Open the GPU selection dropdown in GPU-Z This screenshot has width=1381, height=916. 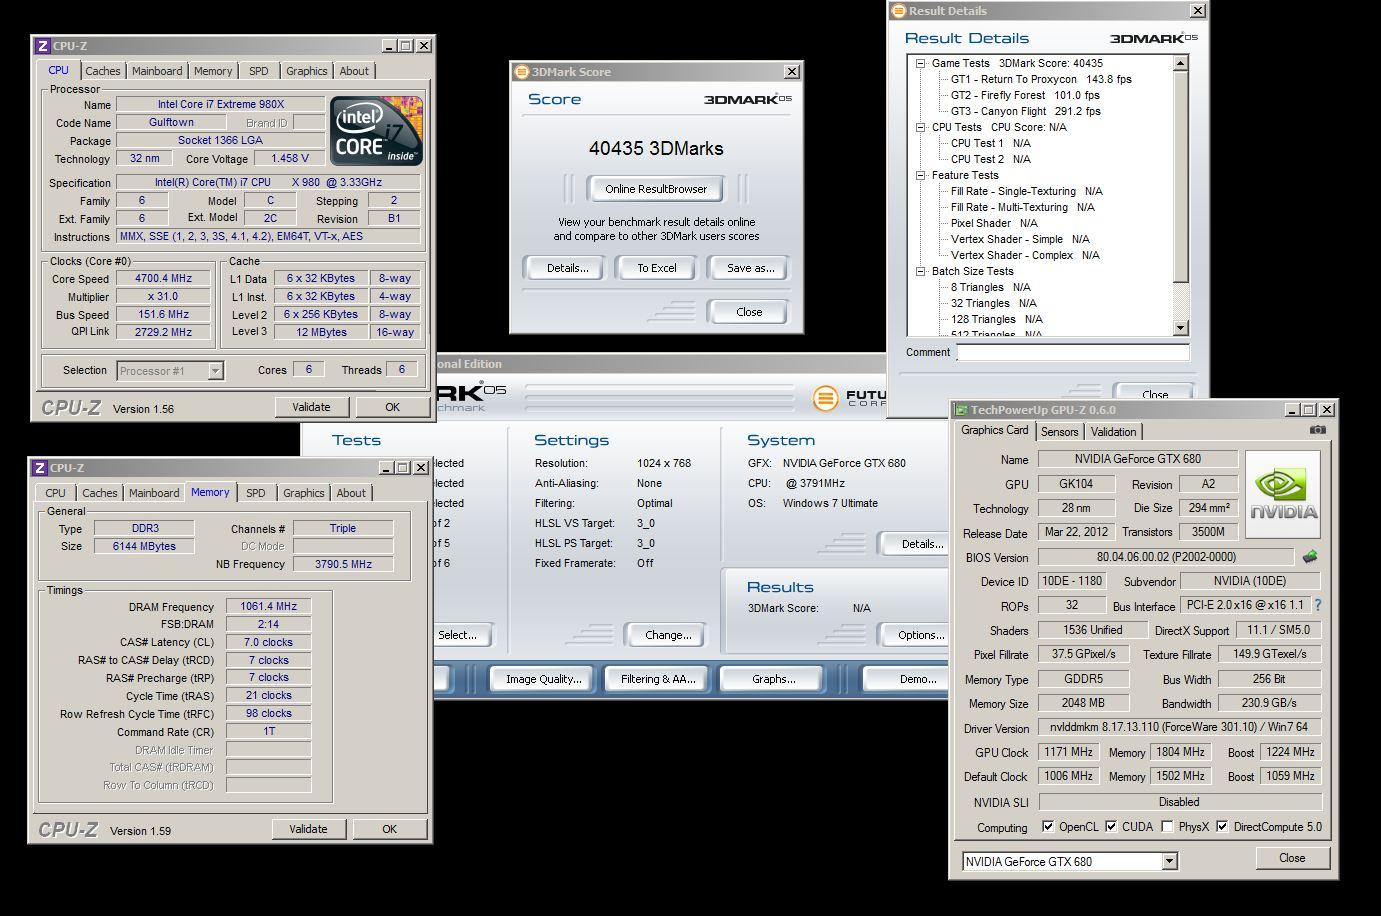[x=1169, y=861]
